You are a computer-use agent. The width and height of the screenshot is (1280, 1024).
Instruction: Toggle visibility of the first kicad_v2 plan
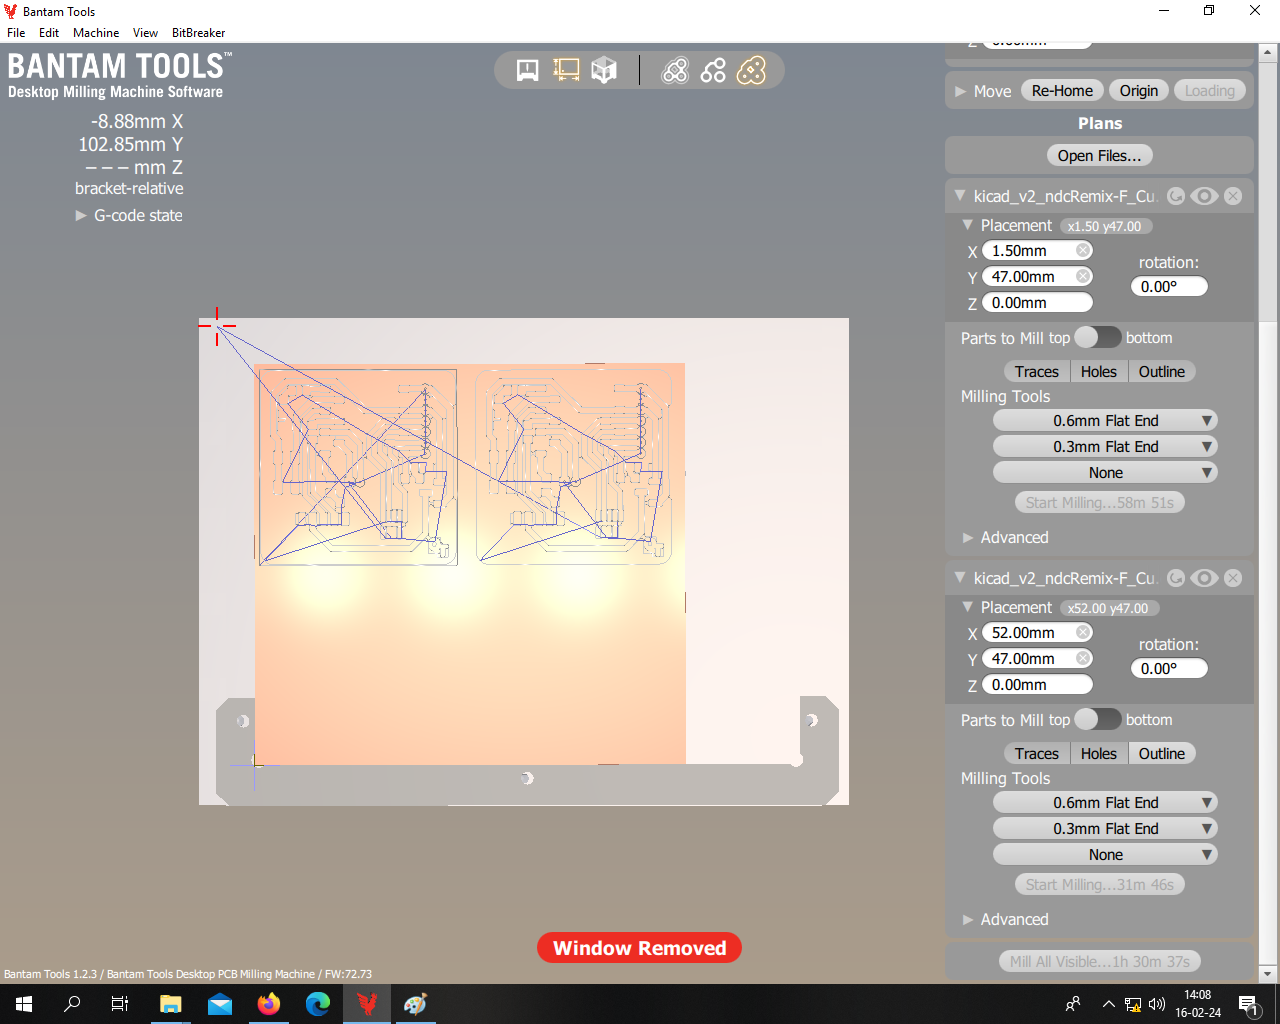1205,196
